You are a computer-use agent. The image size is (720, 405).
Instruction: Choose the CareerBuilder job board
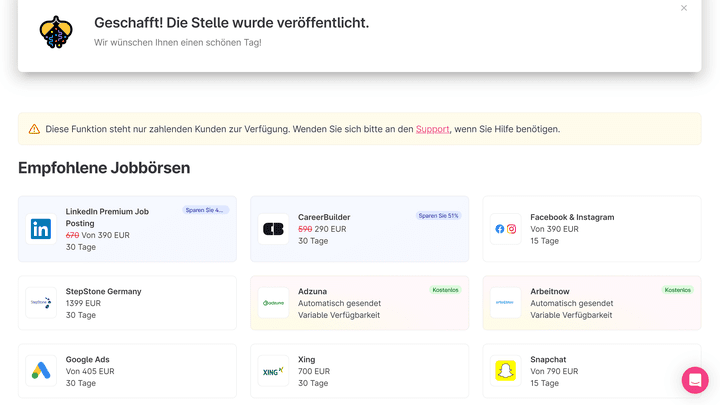(x=360, y=229)
